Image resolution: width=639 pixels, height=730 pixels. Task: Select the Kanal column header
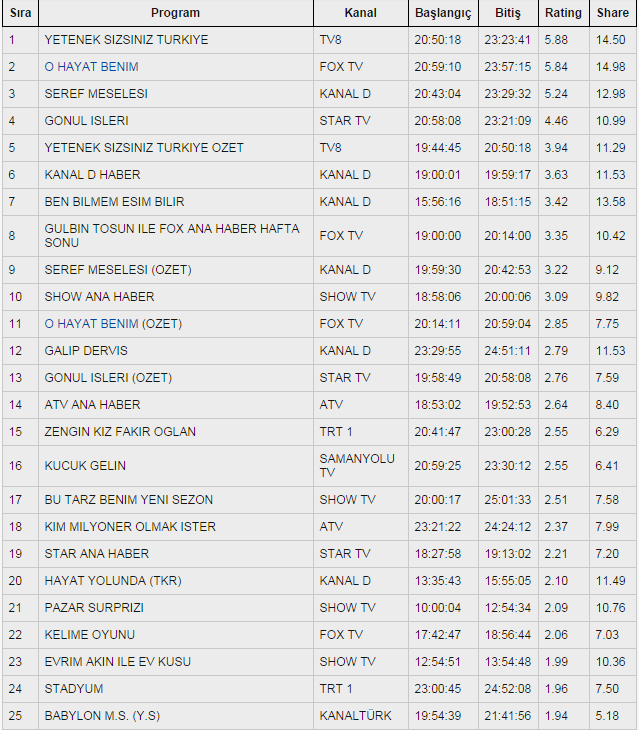[361, 13]
